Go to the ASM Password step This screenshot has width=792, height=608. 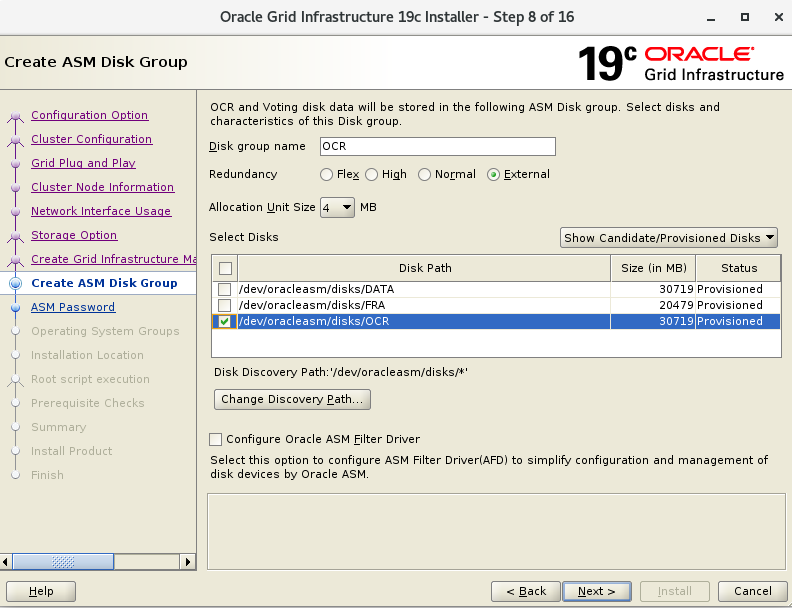click(73, 307)
